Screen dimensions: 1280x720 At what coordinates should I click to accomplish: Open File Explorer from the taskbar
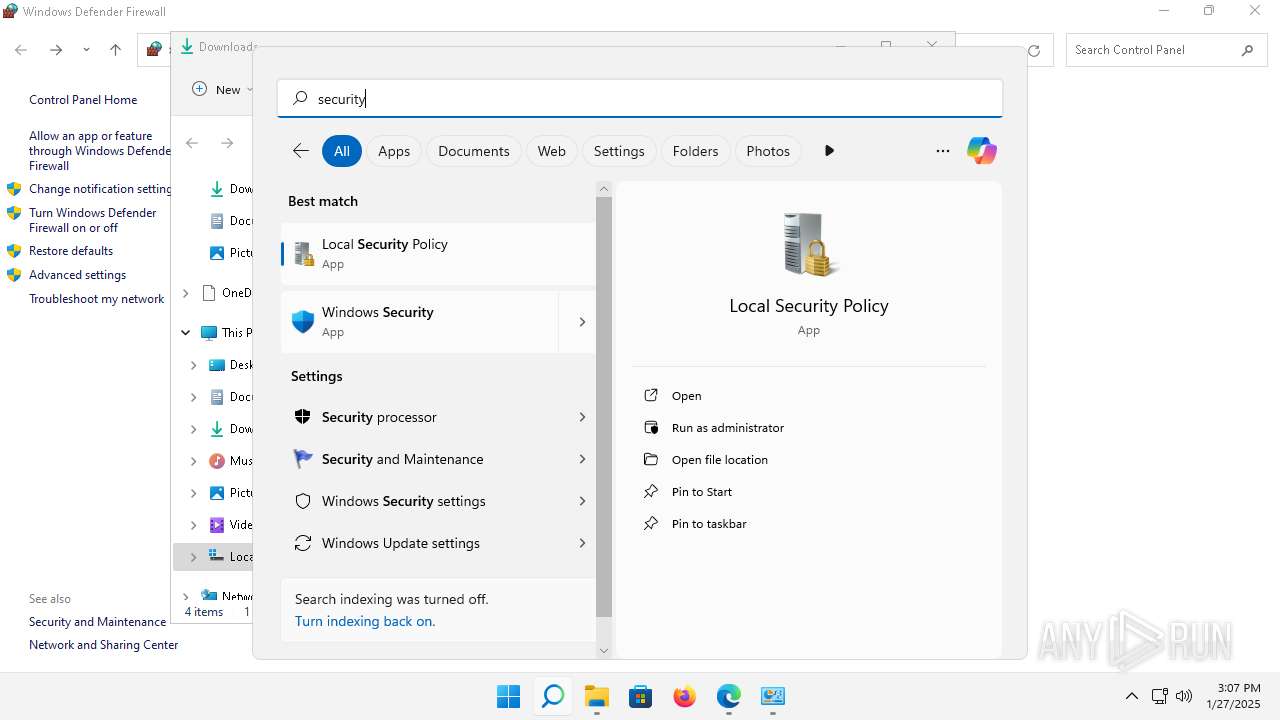pyautogui.click(x=596, y=696)
